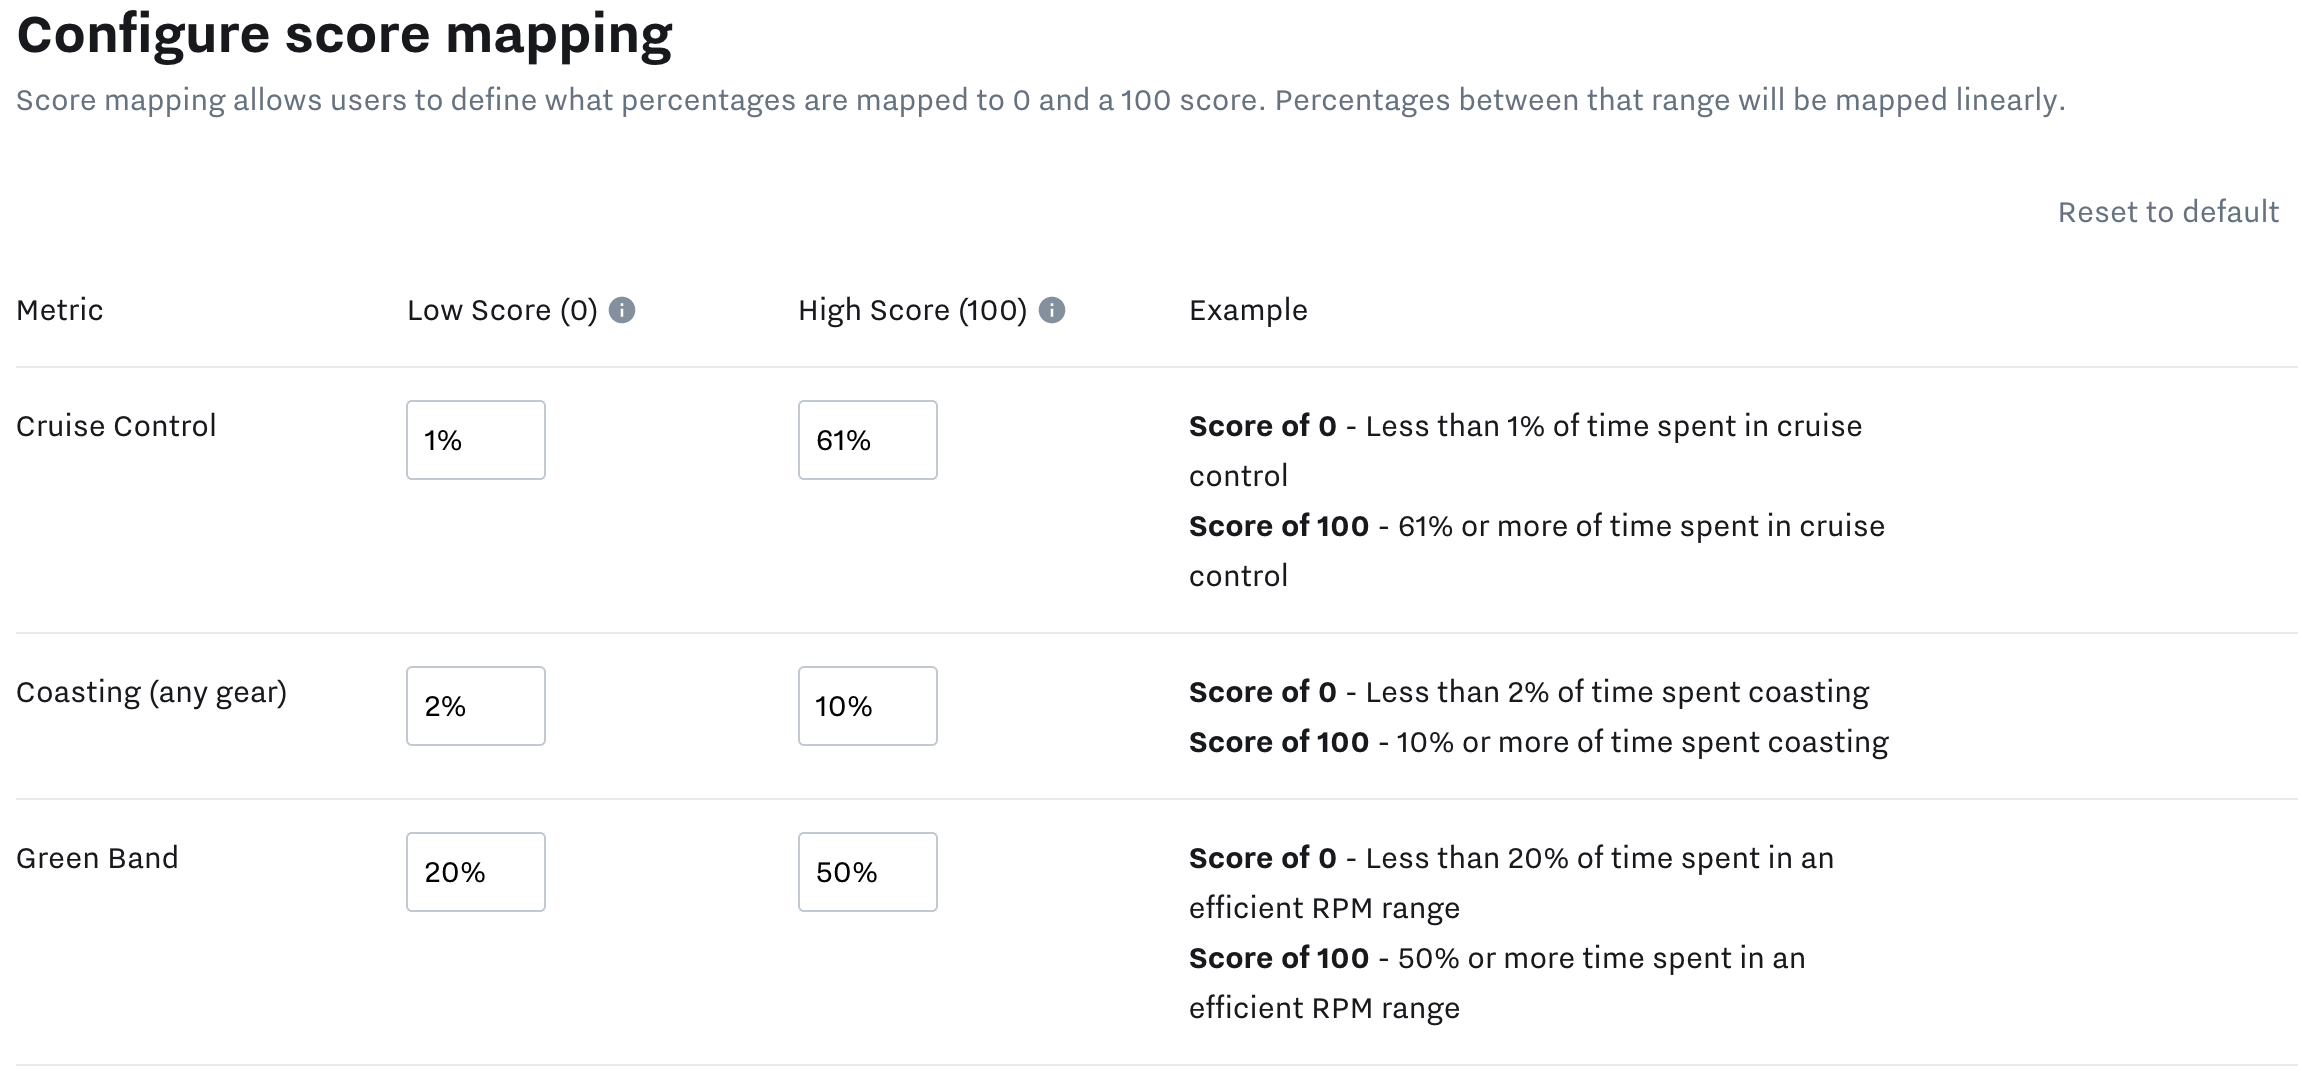Screen dimensions: 2320x1078
Task: Click the Coasting 2% low score input
Action: [476, 706]
